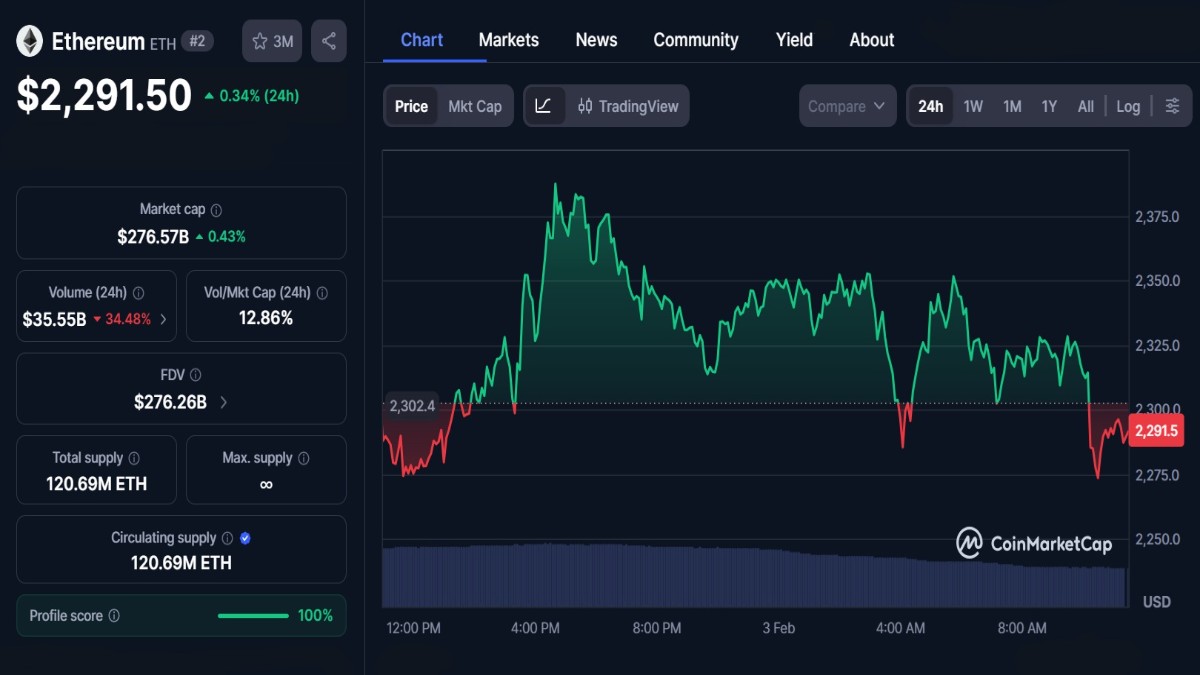Image resolution: width=1200 pixels, height=675 pixels.
Task: Click the Ethereum logo icon
Action: 31,41
